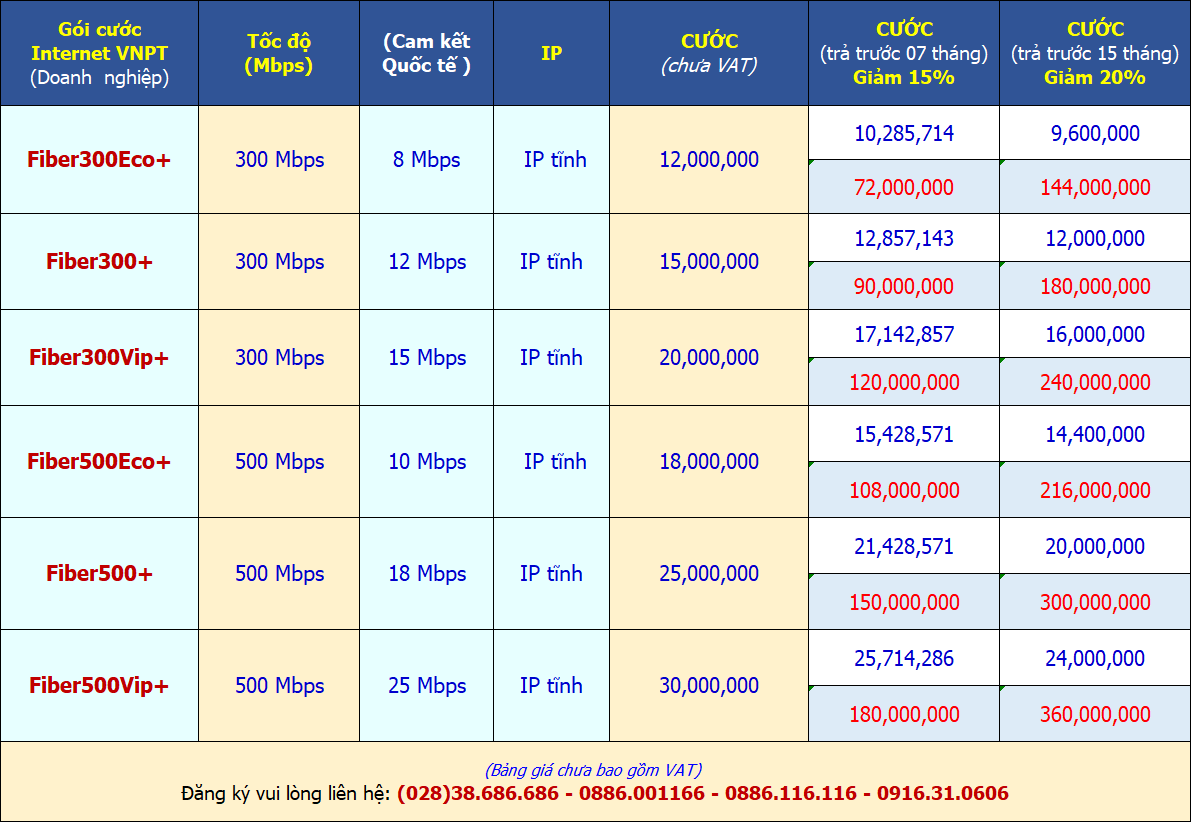
Task: Click the phone number 0916.31.0606
Action: point(943,793)
